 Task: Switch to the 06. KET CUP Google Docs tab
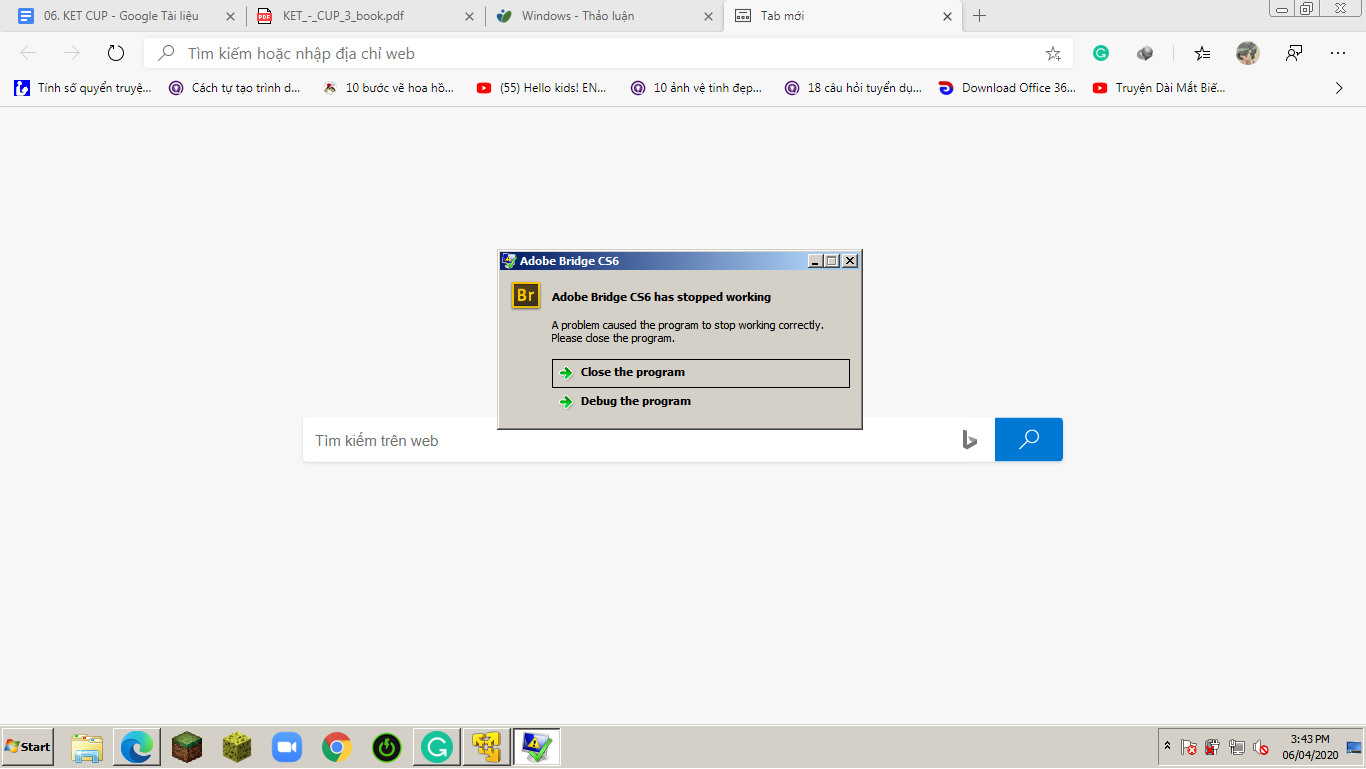tap(122, 16)
